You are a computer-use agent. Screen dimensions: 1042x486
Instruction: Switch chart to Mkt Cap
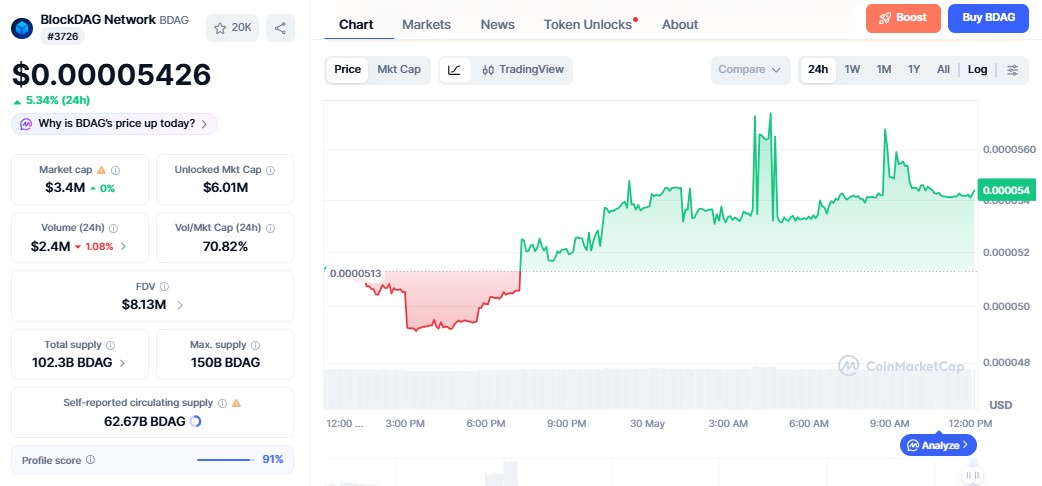point(399,70)
